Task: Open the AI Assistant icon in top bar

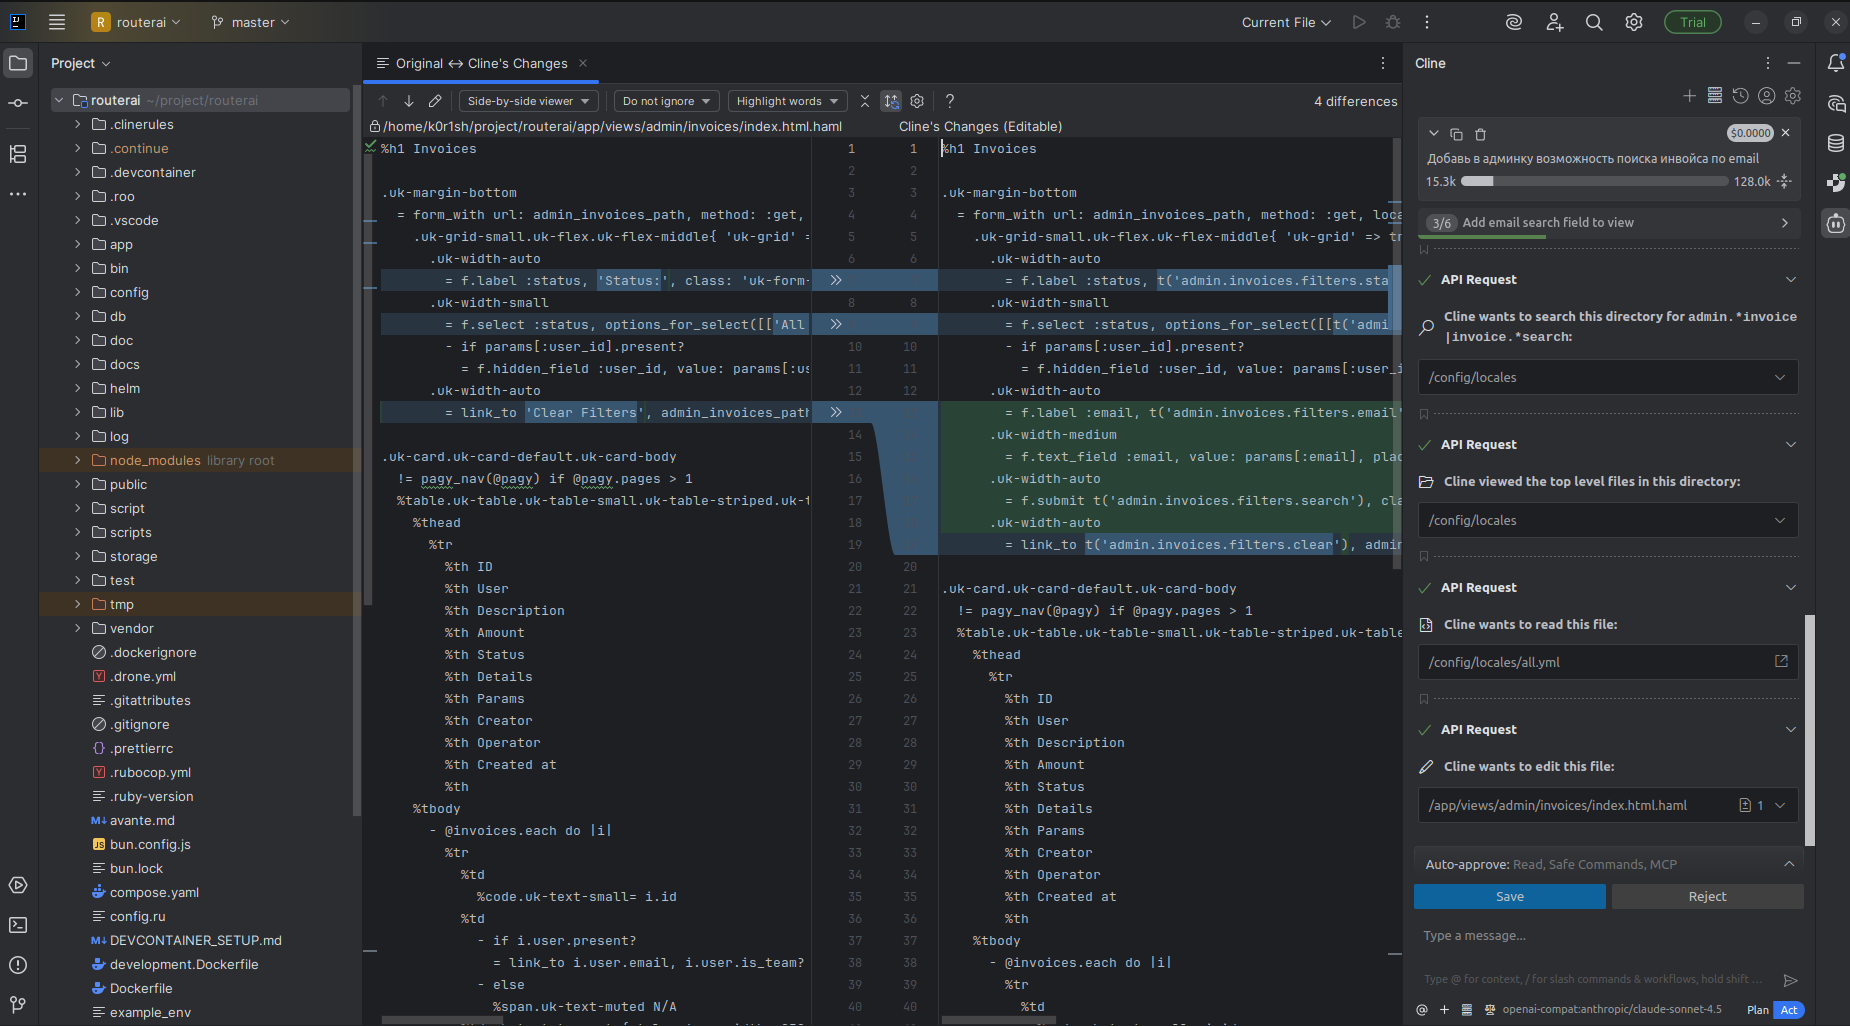Action: pyautogui.click(x=1513, y=21)
